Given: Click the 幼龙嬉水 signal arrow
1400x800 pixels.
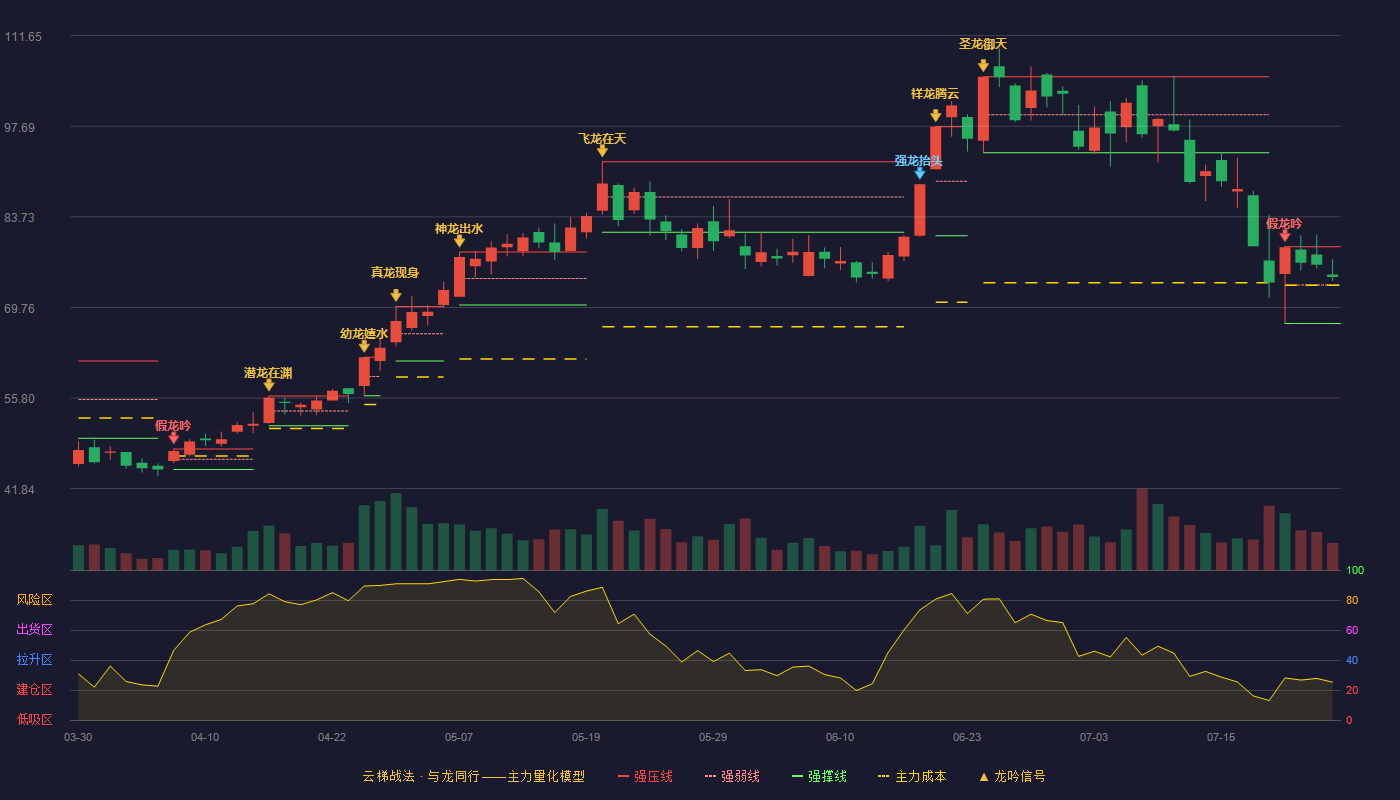Looking at the screenshot, I should pyautogui.click(x=364, y=347).
